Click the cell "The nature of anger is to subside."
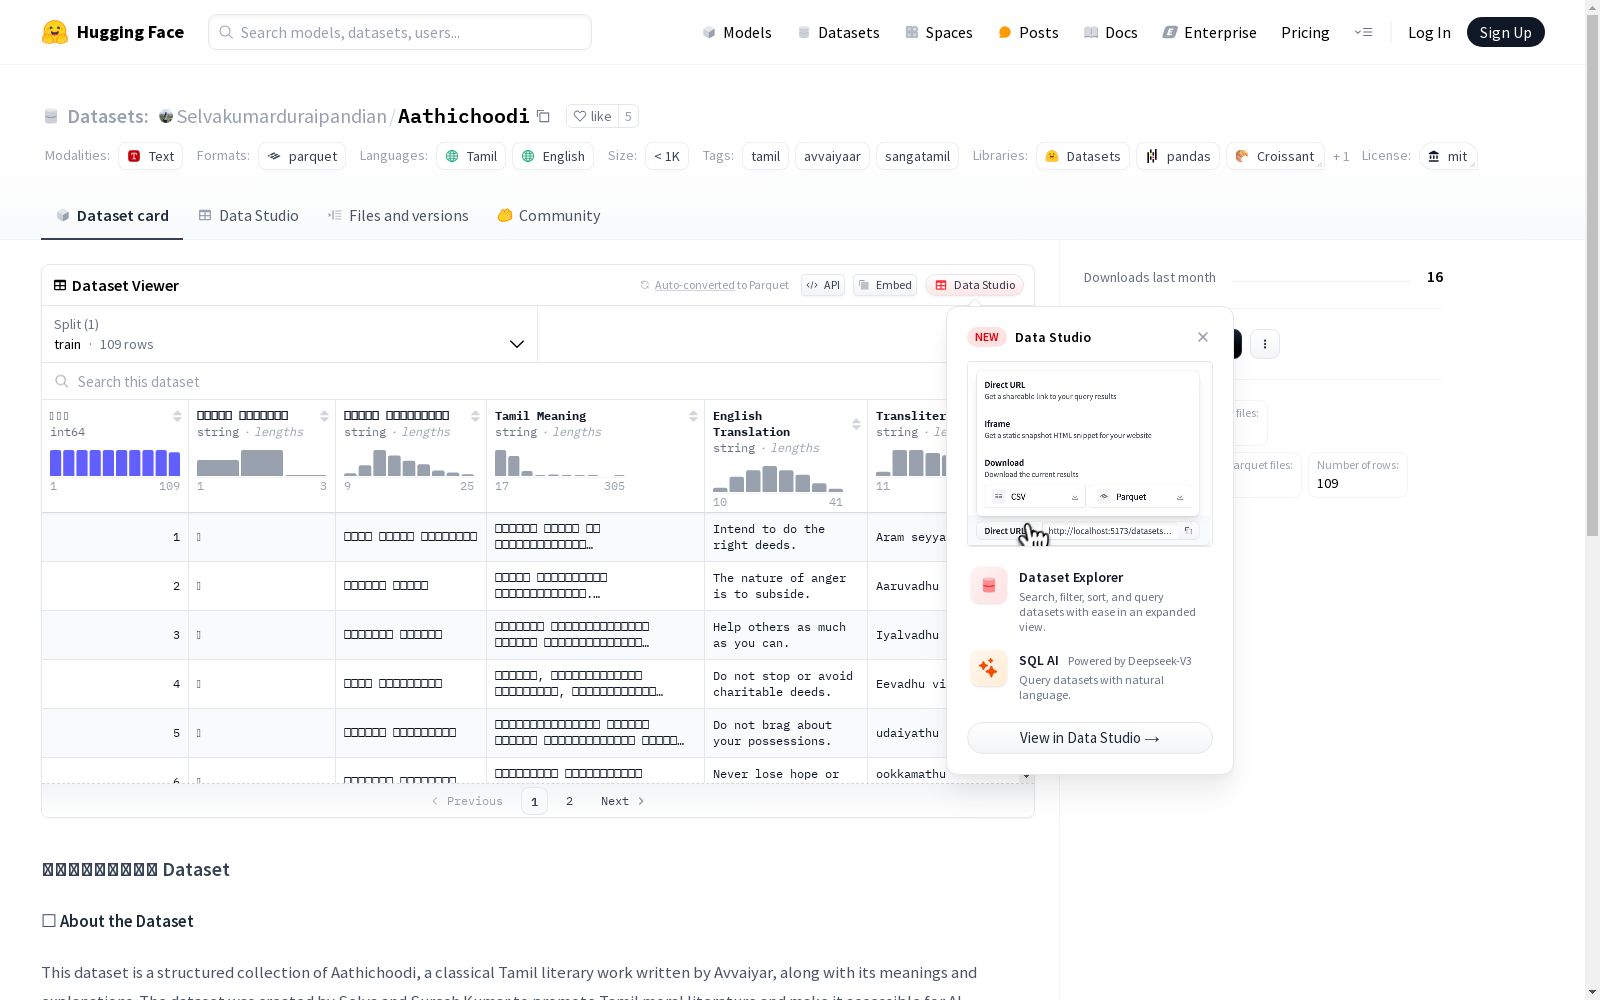The width and height of the screenshot is (1600, 1000). [786, 586]
